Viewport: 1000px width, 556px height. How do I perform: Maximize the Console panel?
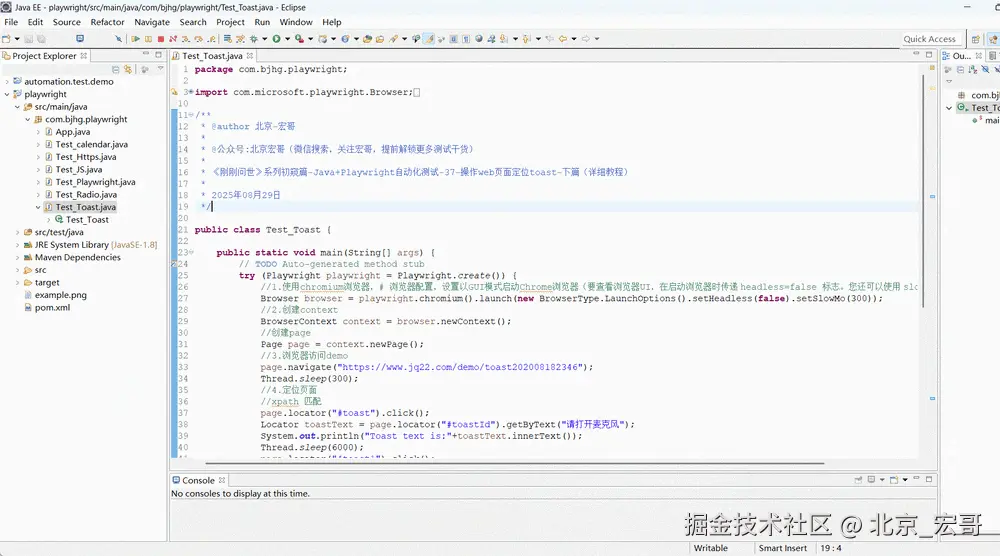click(929, 479)
